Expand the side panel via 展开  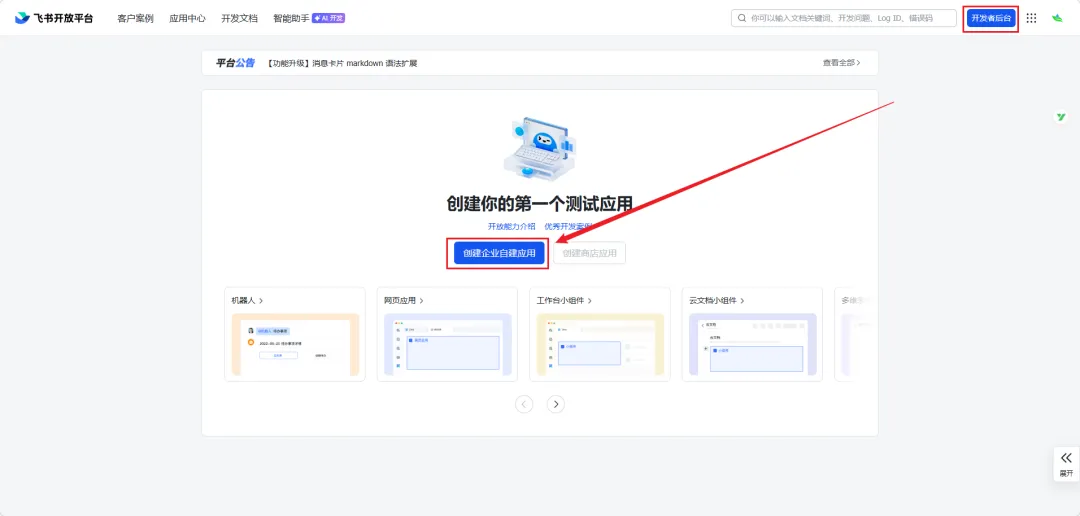pyautogui.click(x=1066, y=464)
